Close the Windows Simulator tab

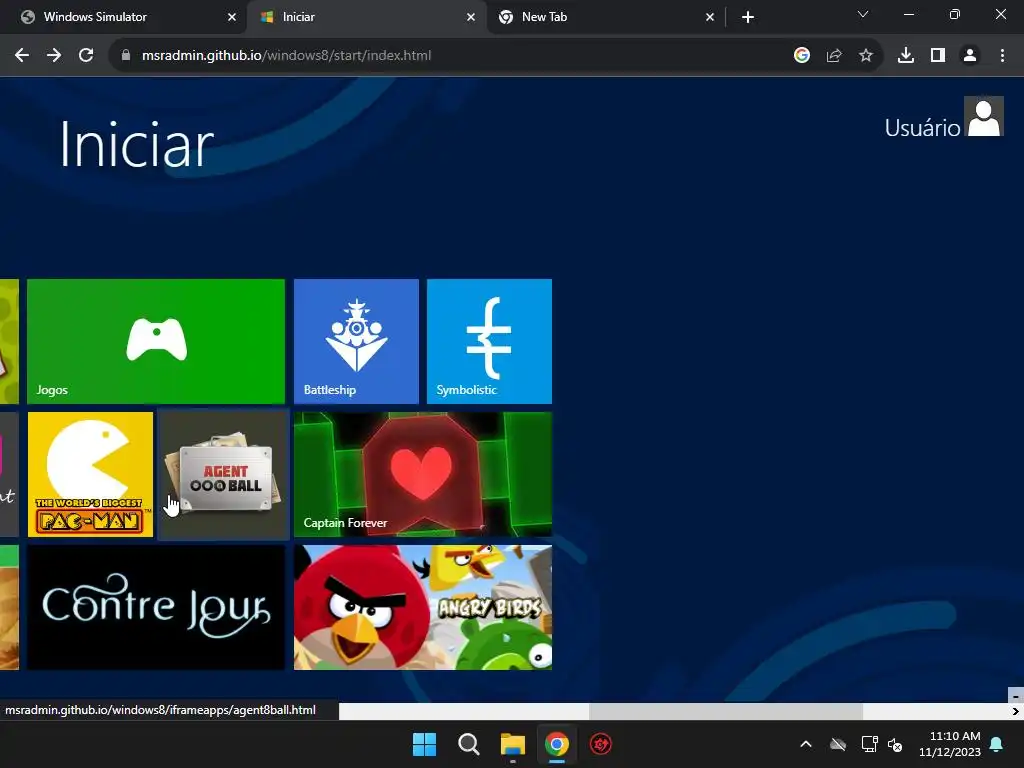[232, 17]
